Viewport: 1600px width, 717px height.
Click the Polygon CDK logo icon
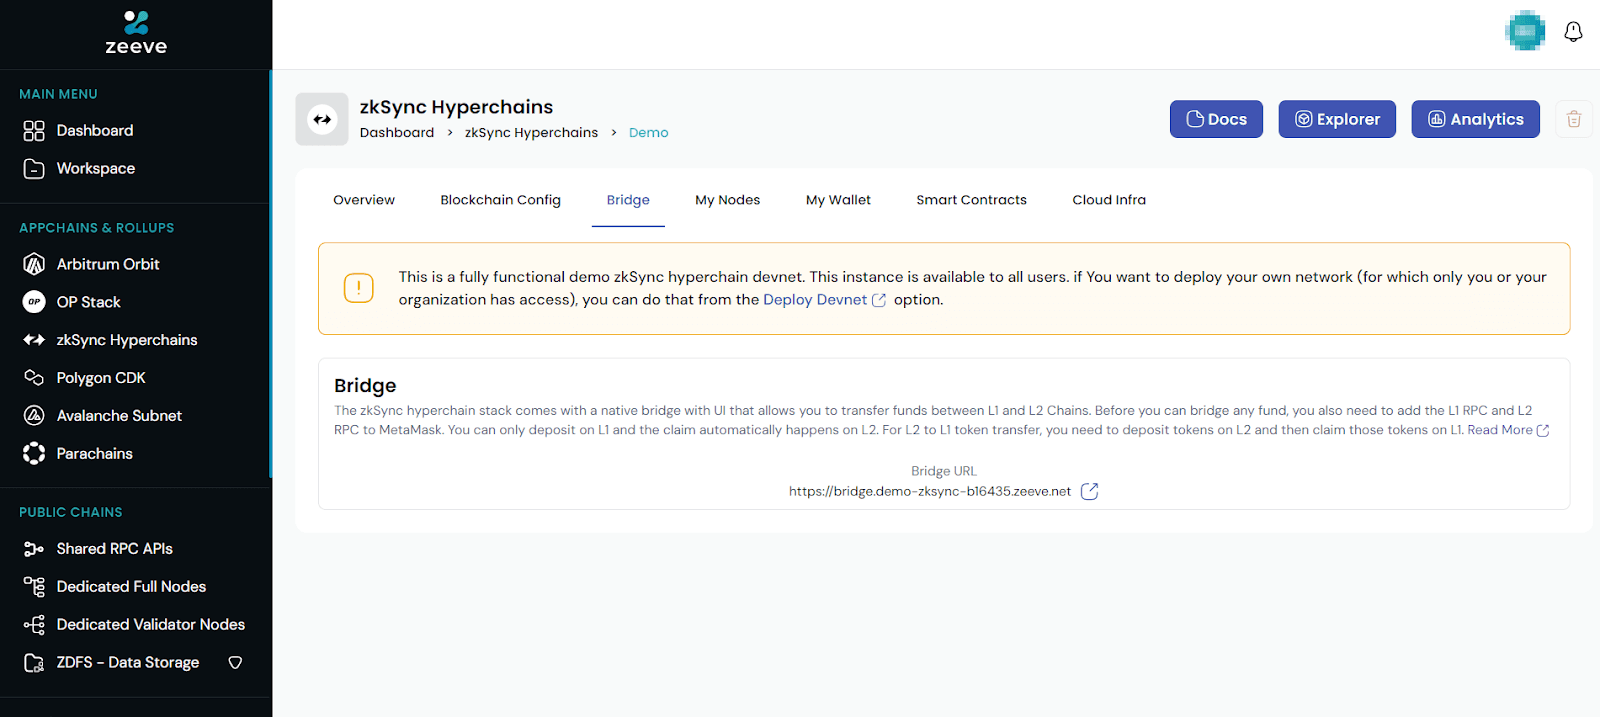[x=34, y=378]
